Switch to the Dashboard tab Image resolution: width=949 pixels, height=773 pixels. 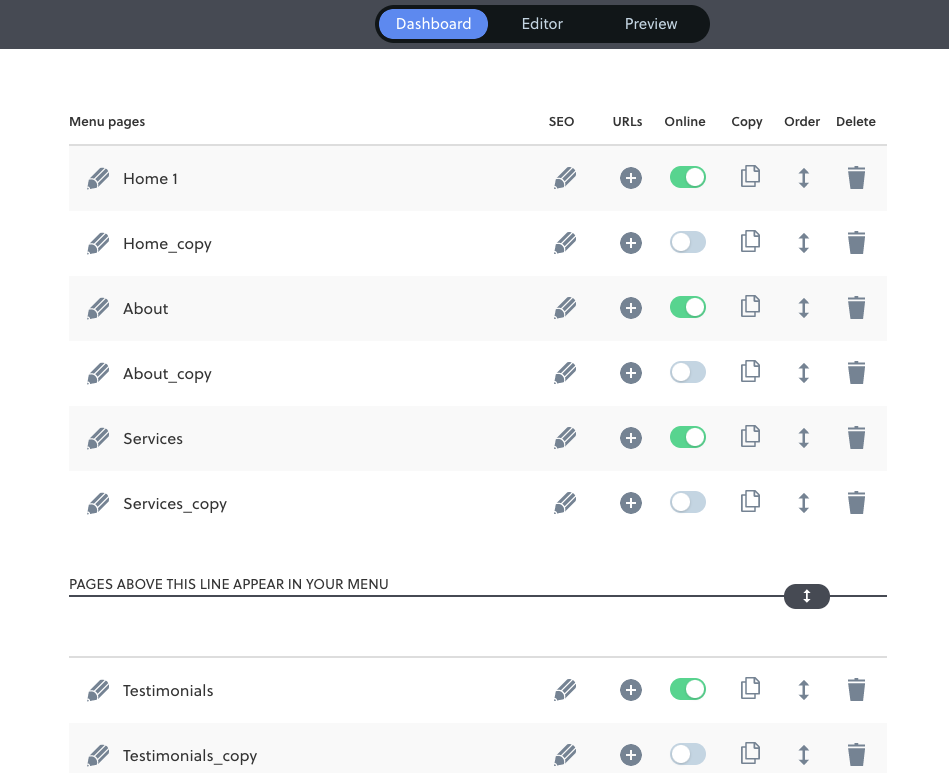tap(433, 24)
